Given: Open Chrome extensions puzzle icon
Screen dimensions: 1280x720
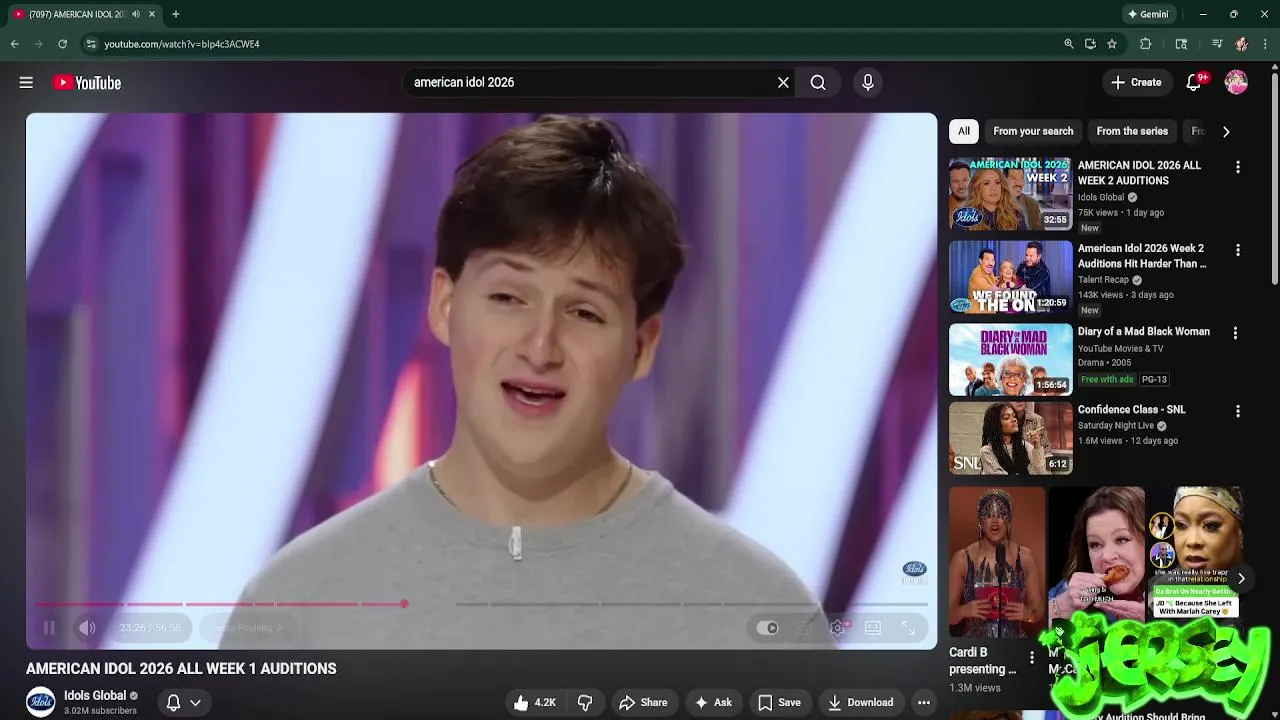Looking at the screenshot, I should [1146, 44].
